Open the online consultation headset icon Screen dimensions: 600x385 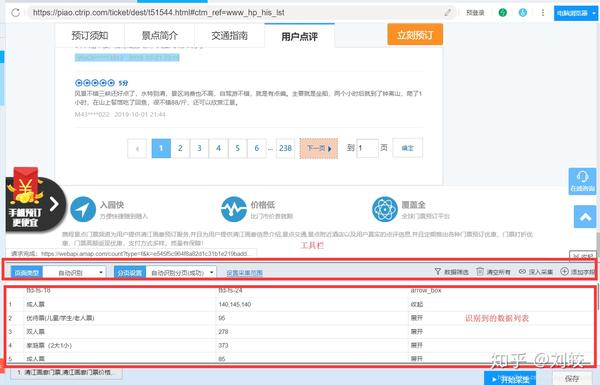[582, 181]
